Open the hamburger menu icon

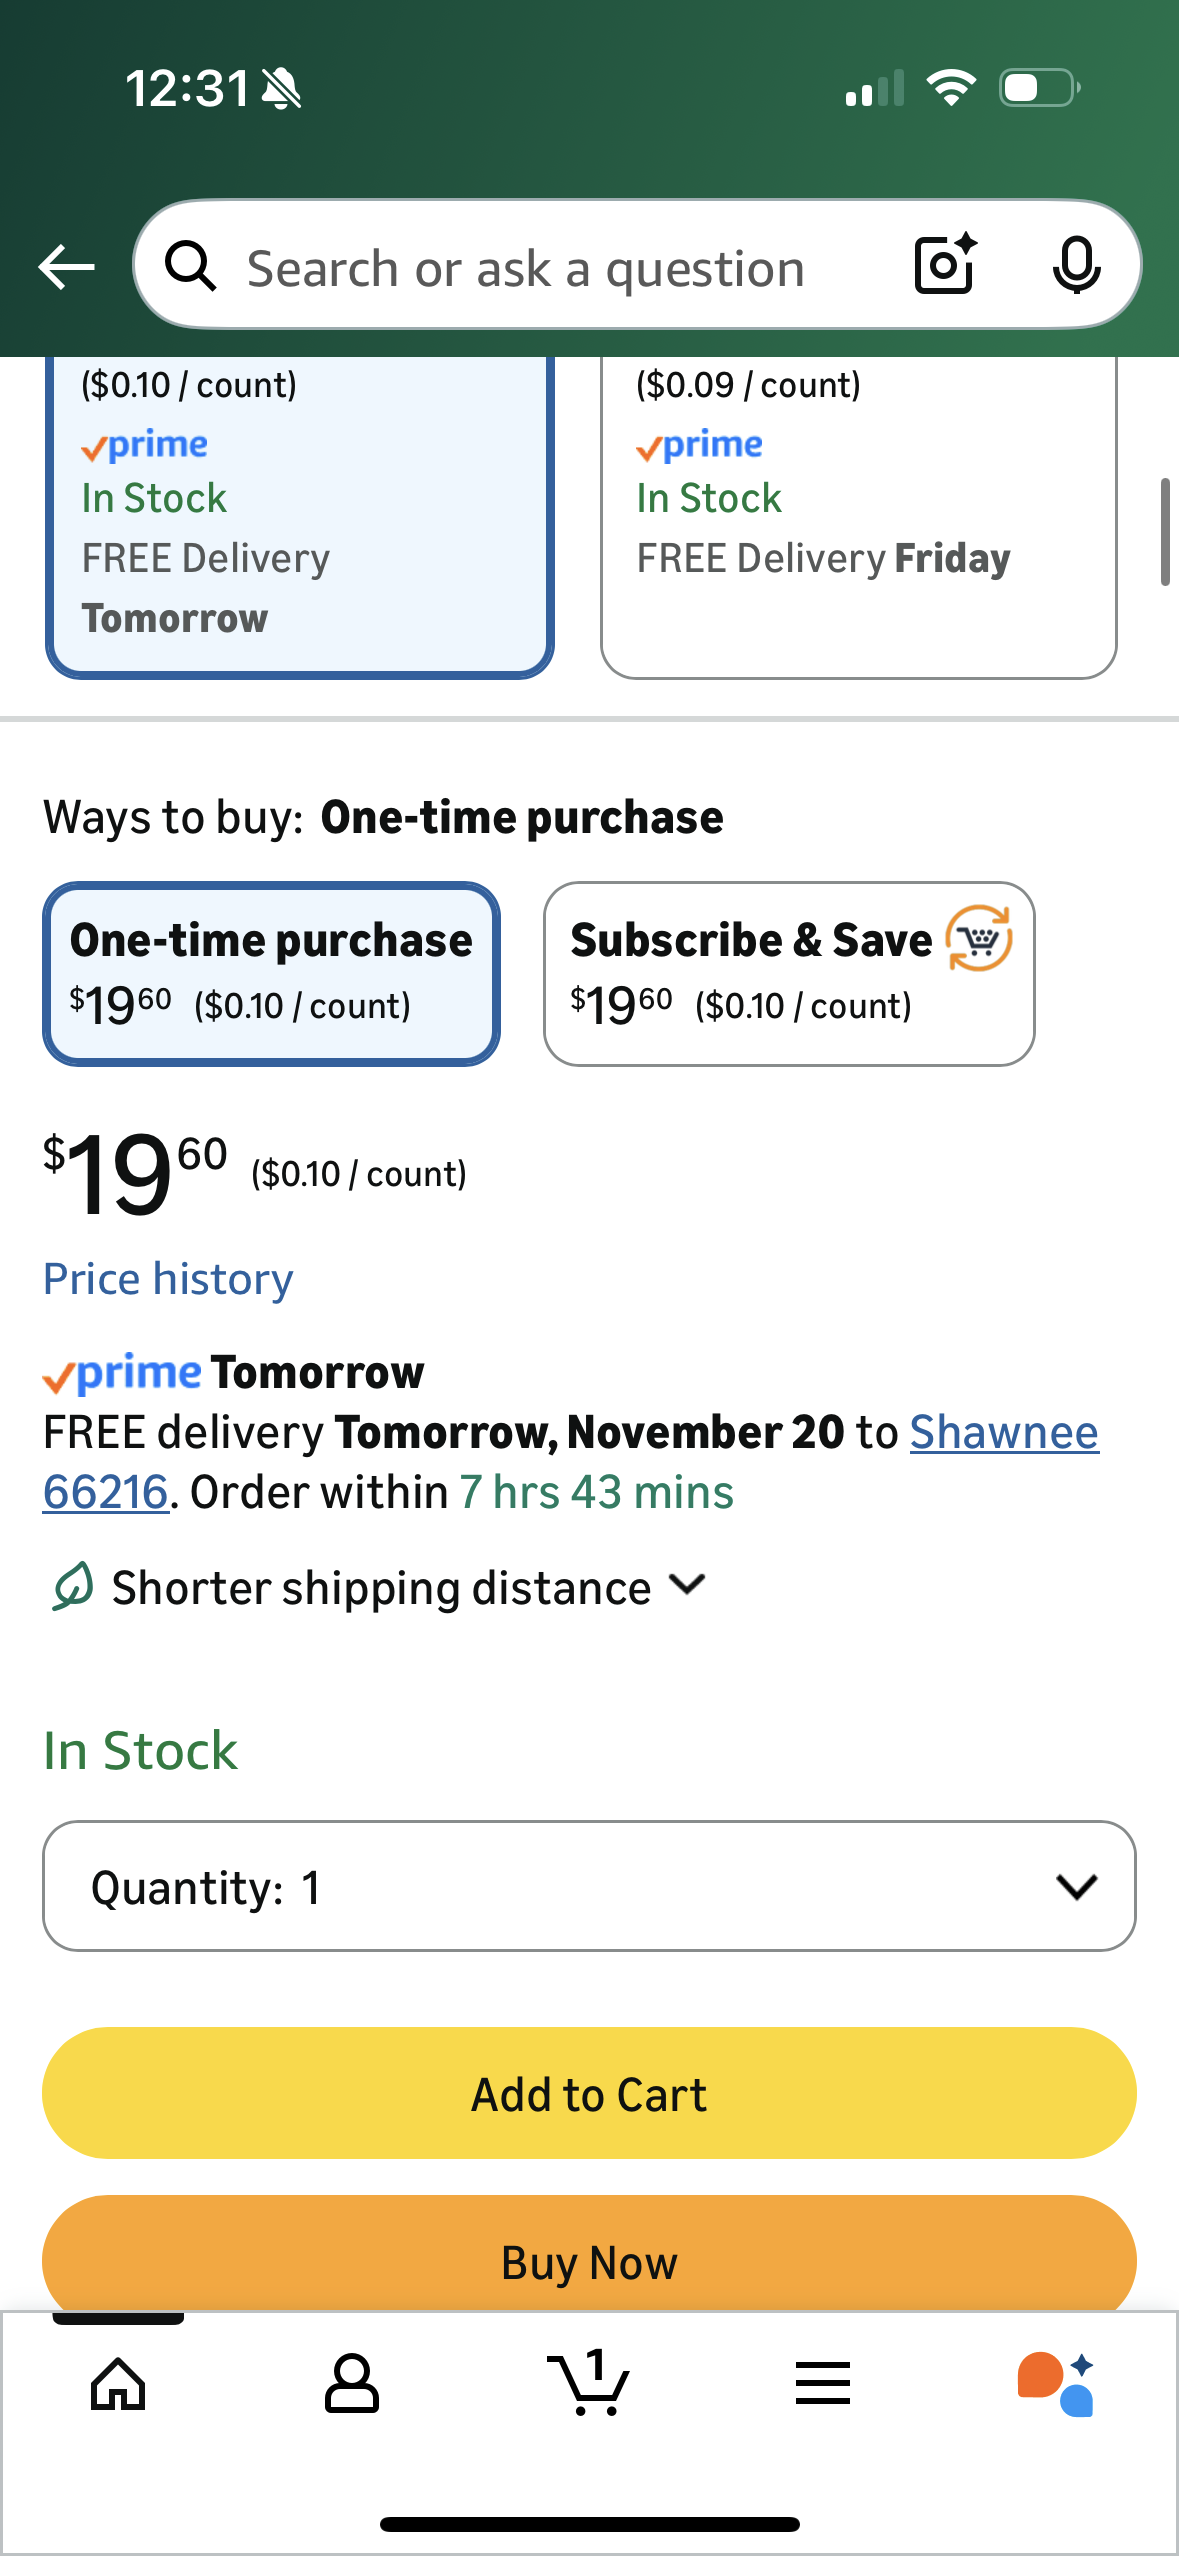click(823, 2384)
